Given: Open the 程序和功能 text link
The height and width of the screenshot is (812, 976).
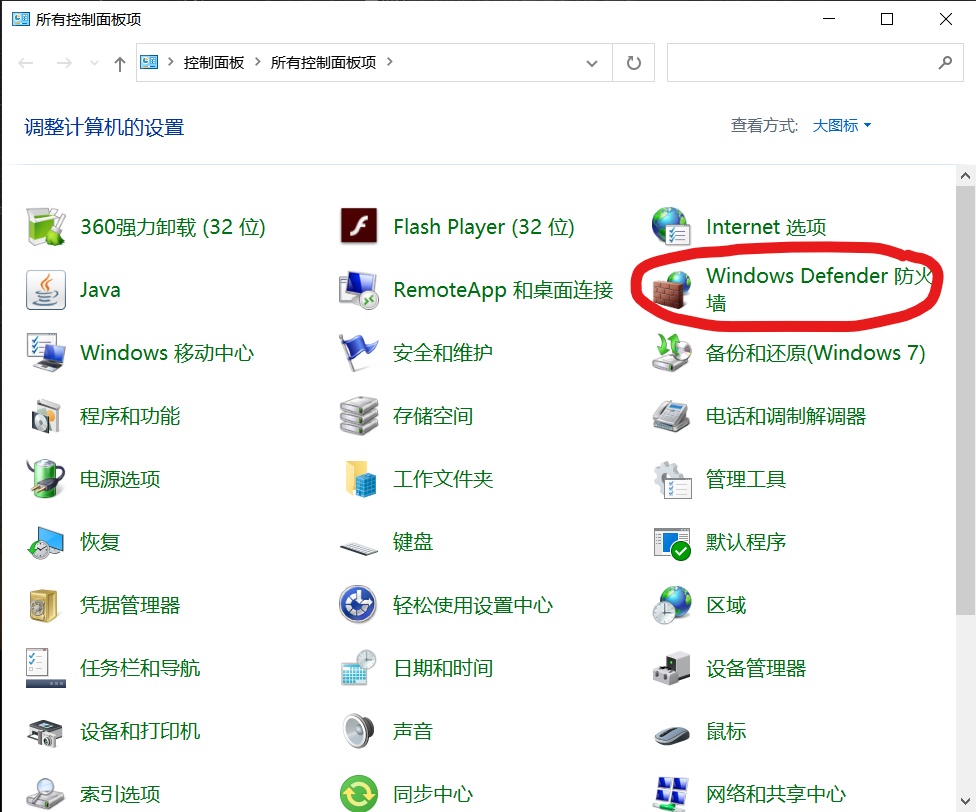Looking at the screenshot, I should [130, 416].
